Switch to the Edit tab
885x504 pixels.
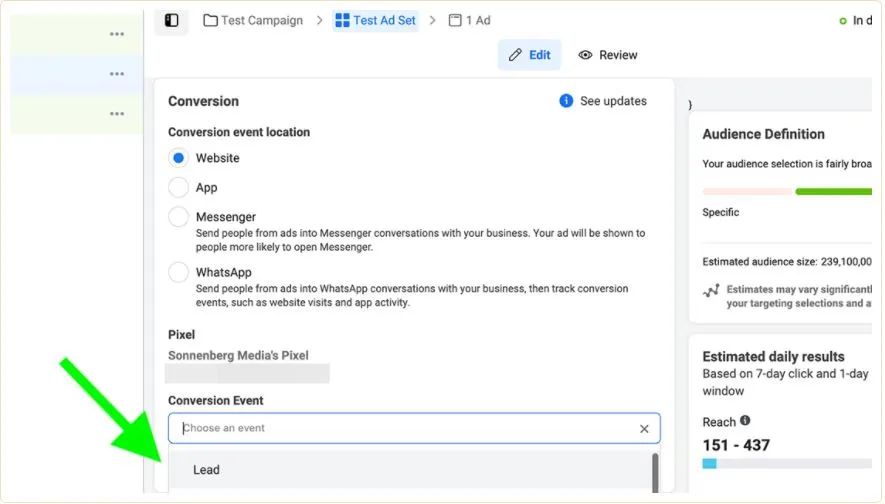tap(529, 55)
